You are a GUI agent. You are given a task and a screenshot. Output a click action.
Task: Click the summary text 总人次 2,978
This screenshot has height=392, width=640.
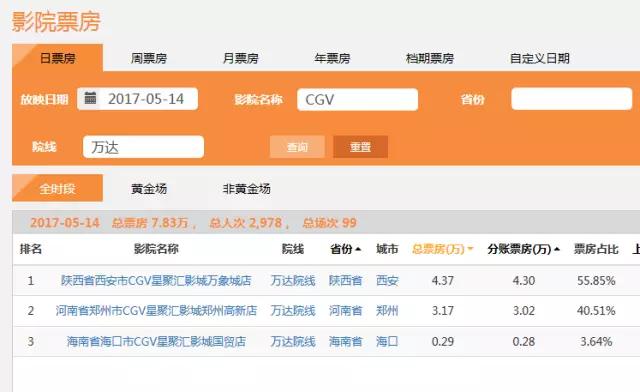point(245,223)
